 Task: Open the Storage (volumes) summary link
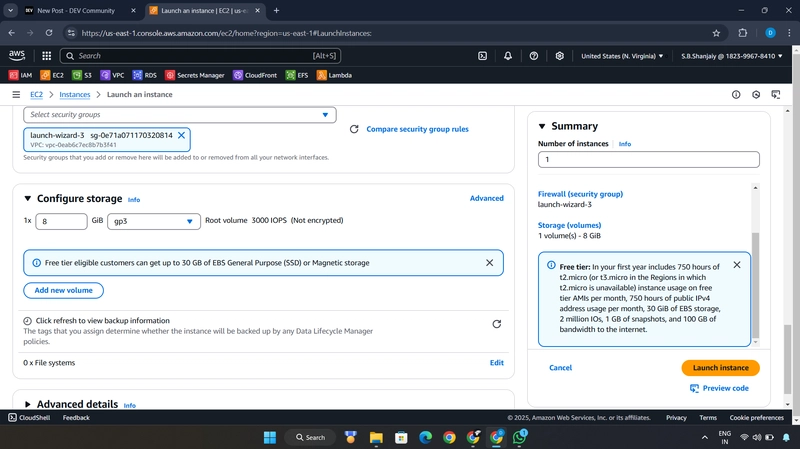pos(569,225)
